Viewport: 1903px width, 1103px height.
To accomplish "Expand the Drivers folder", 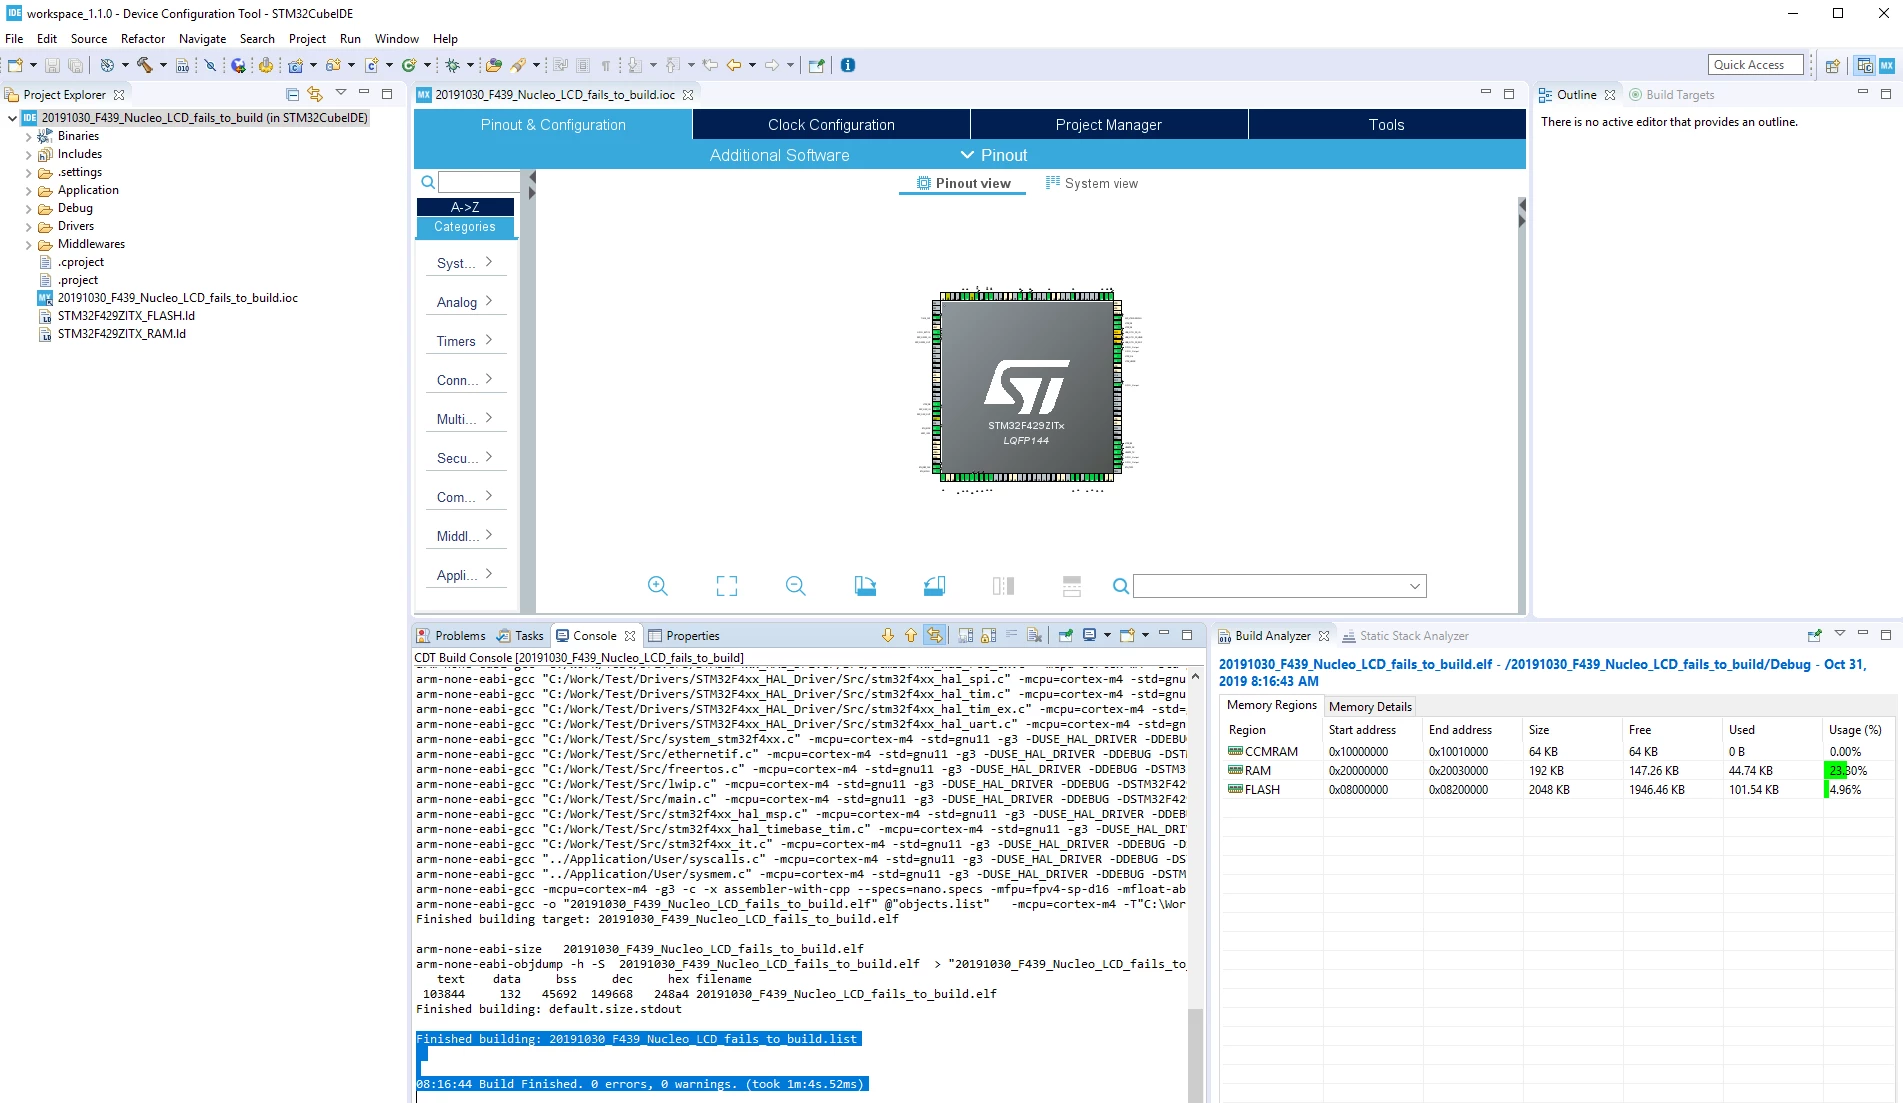I will pos(28,226).
